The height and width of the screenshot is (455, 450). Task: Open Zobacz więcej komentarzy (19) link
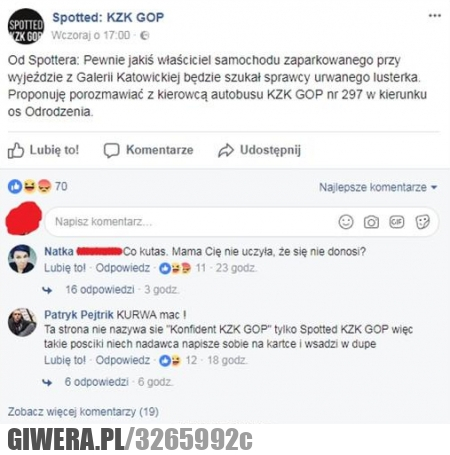83,412
